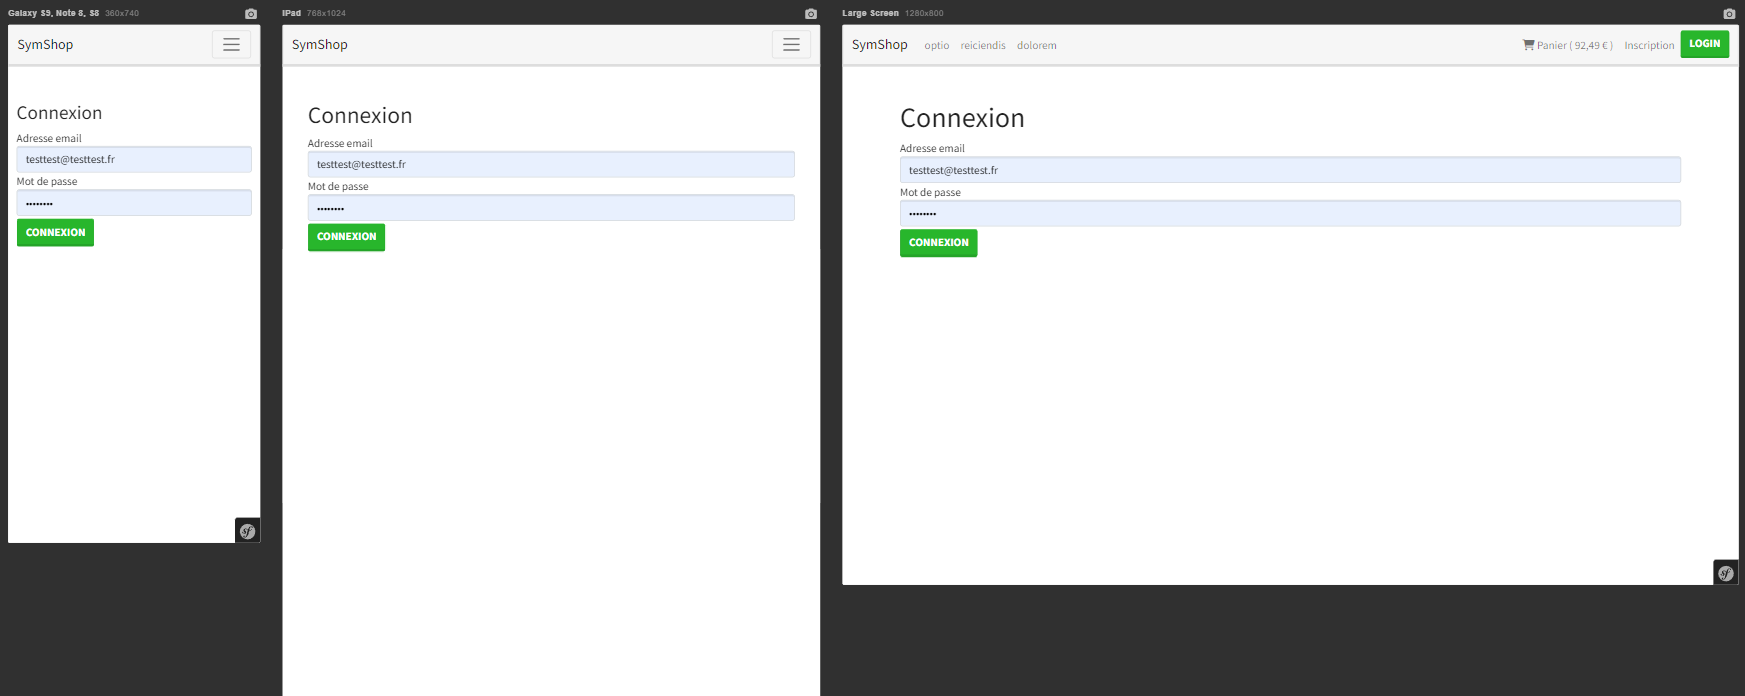Open the Panier shopping cart link

pos(1567,46)
